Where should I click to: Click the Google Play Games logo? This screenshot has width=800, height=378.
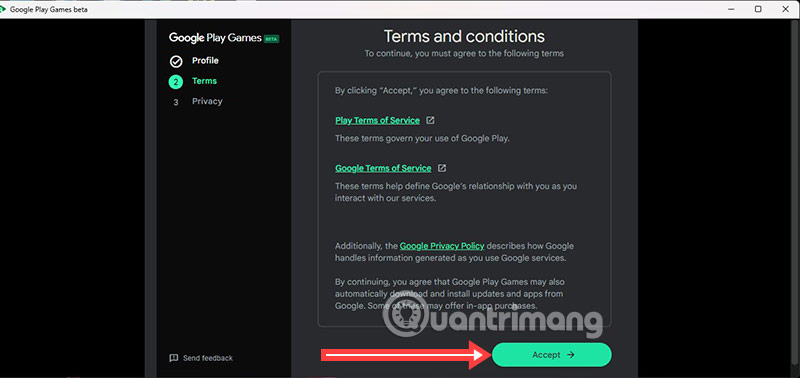(x=215, y=38)
